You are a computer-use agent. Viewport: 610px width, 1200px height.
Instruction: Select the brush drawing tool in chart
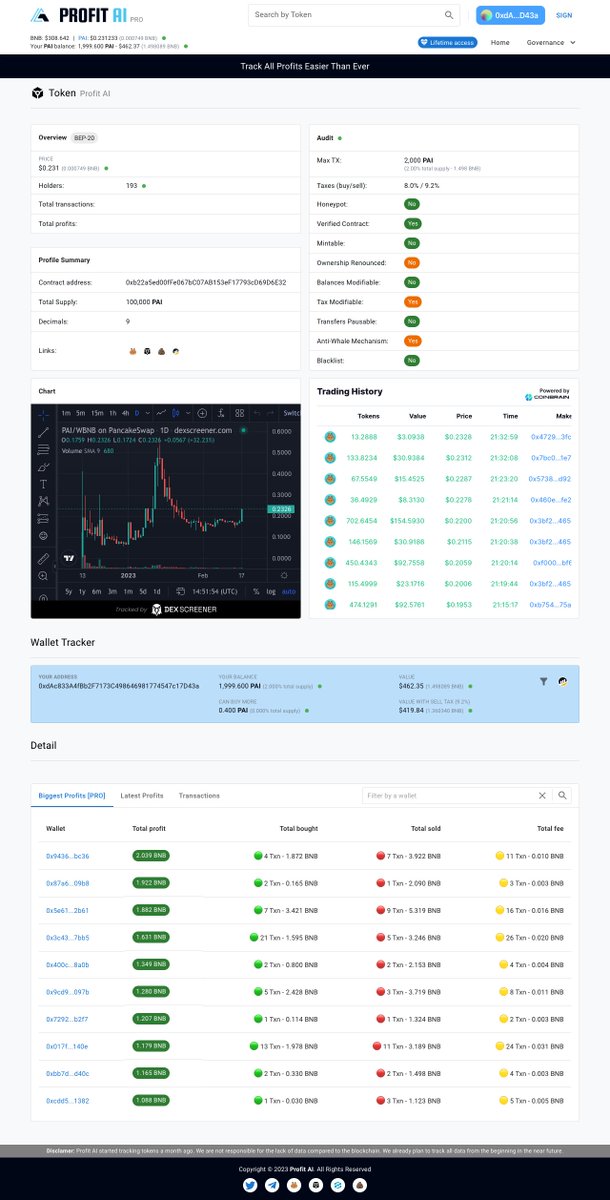pyautogui.click(x=43, y=467)
